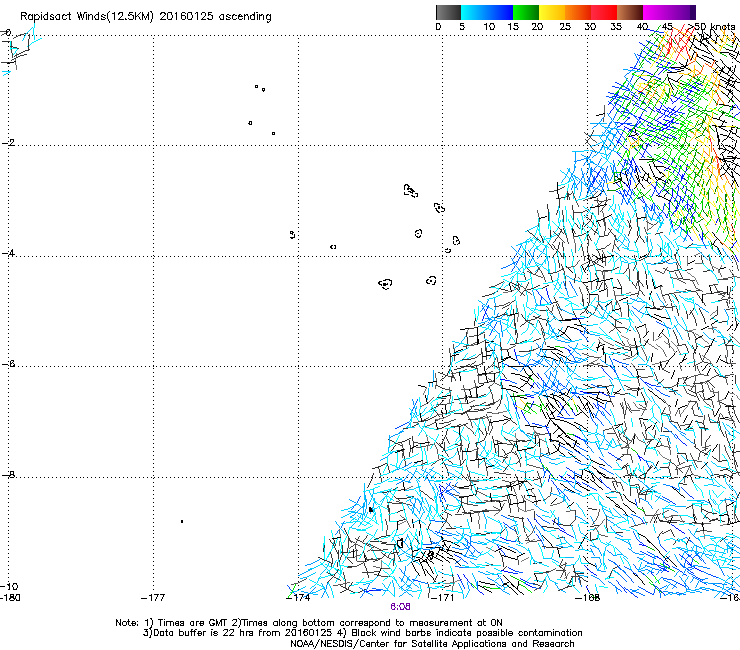This screenshot has height=650, width=740.
Task: Pick the magenta 40–45 knots legend swatch
Action: point(656,12)
